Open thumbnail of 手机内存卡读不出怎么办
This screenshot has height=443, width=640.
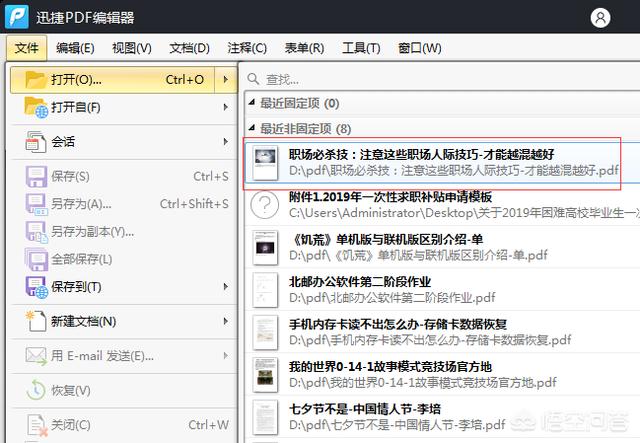click(x=265, y=332)
